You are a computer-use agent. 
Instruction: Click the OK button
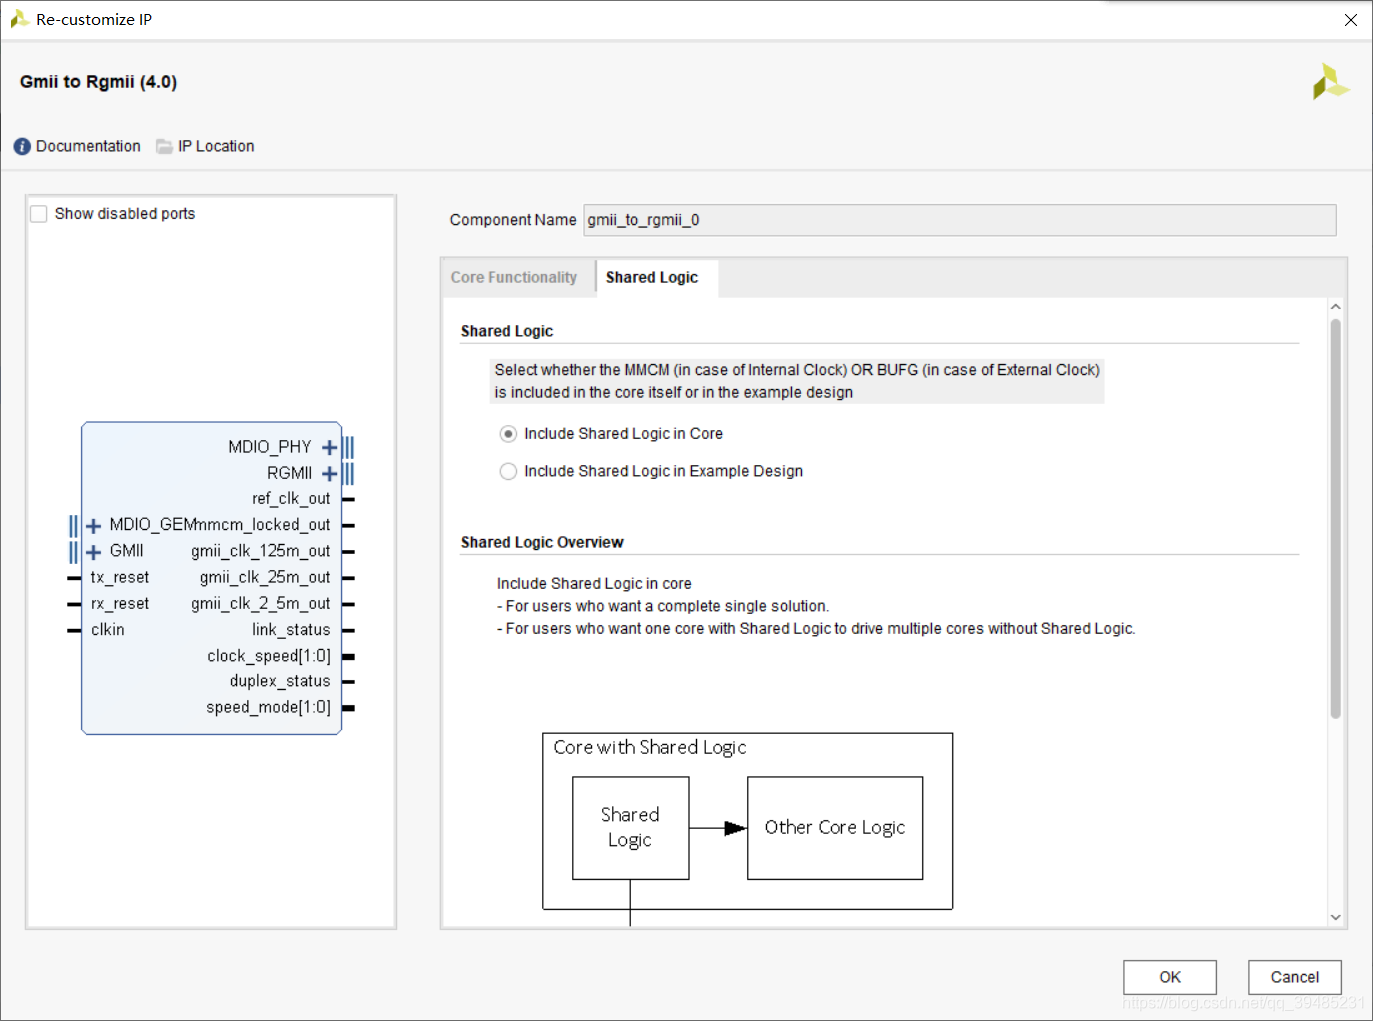(x=1170, y=977)
